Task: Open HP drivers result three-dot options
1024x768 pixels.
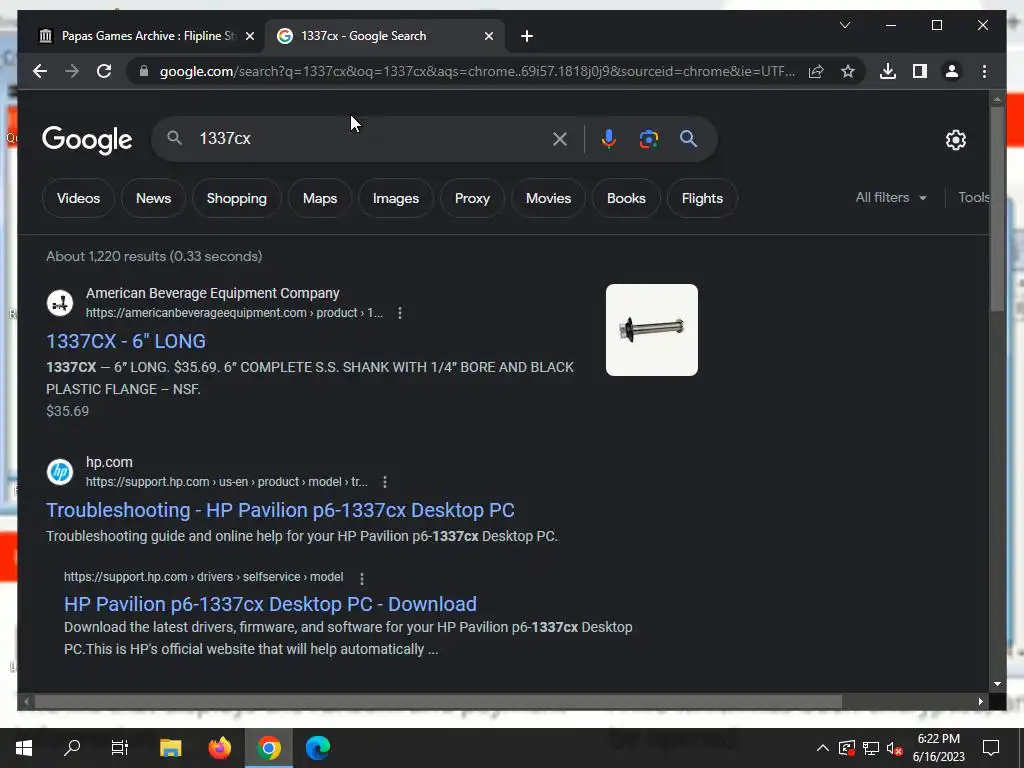Action: pos(362,578)
